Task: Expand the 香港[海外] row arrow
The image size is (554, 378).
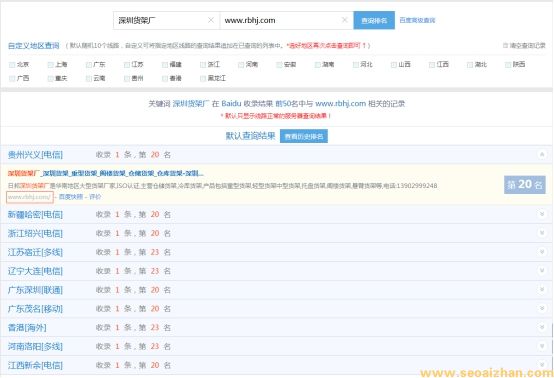Action: [542, 327]
